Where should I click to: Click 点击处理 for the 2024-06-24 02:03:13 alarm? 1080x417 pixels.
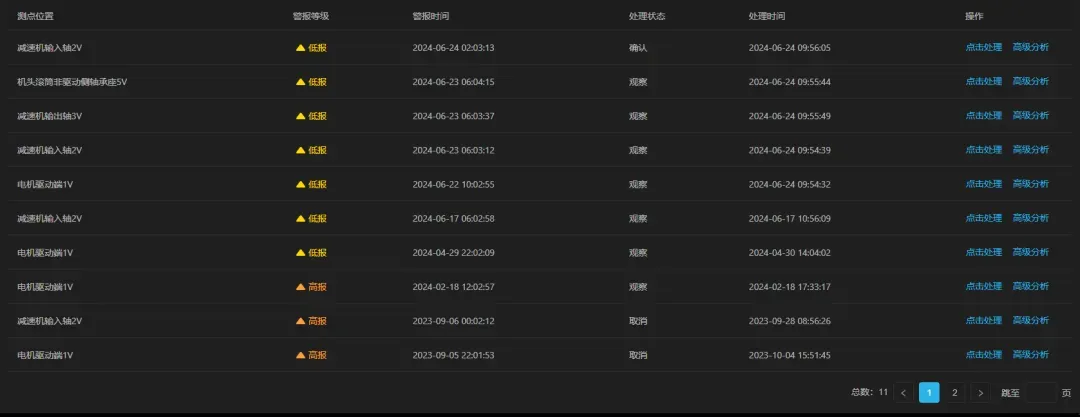pos(983,48)
